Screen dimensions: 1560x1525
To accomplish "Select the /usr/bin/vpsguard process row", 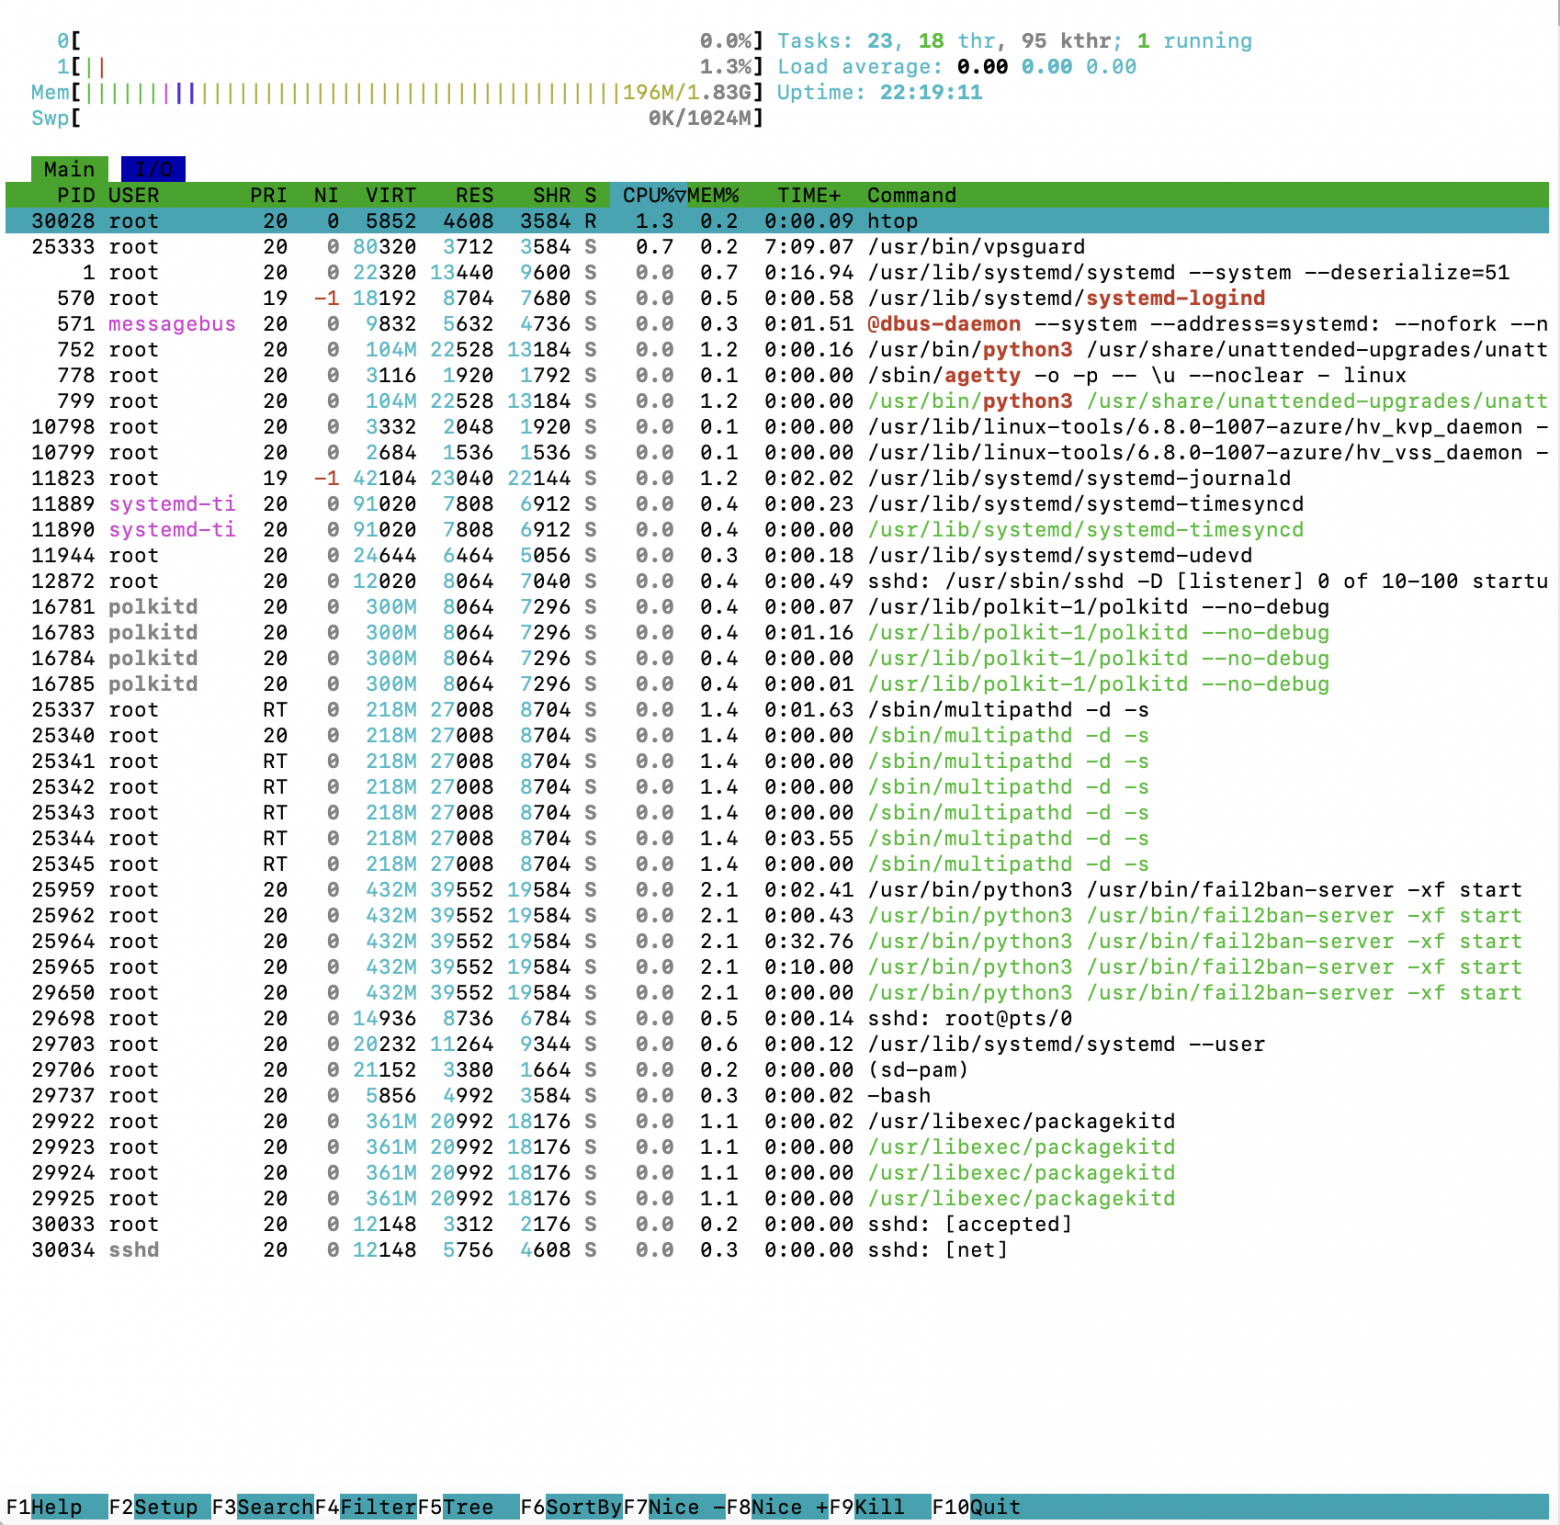I will [777, 247].
